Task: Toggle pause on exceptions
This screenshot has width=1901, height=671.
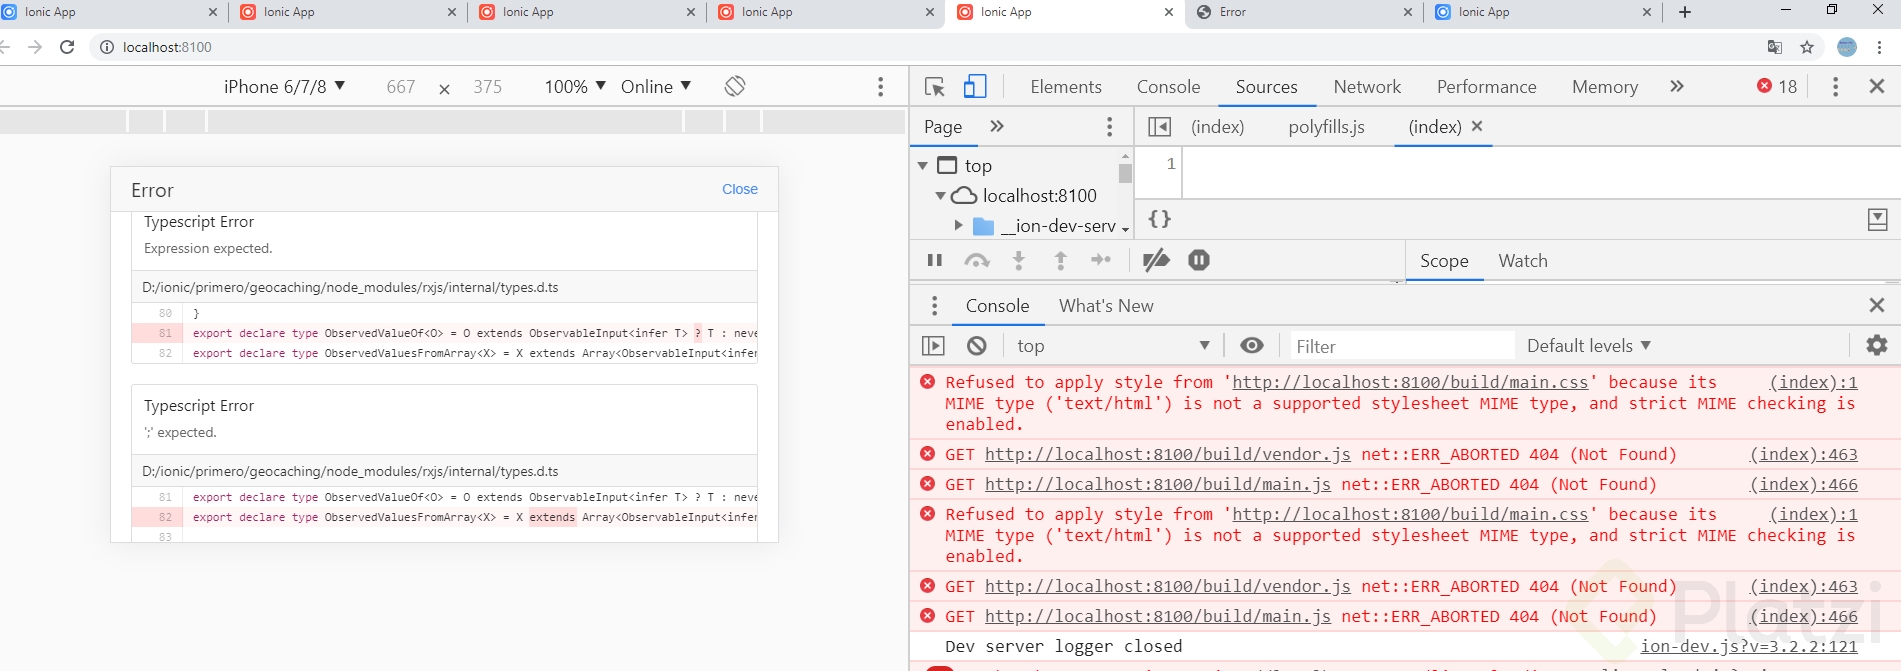Action: pyautogui.click(x=1199, y=260)
